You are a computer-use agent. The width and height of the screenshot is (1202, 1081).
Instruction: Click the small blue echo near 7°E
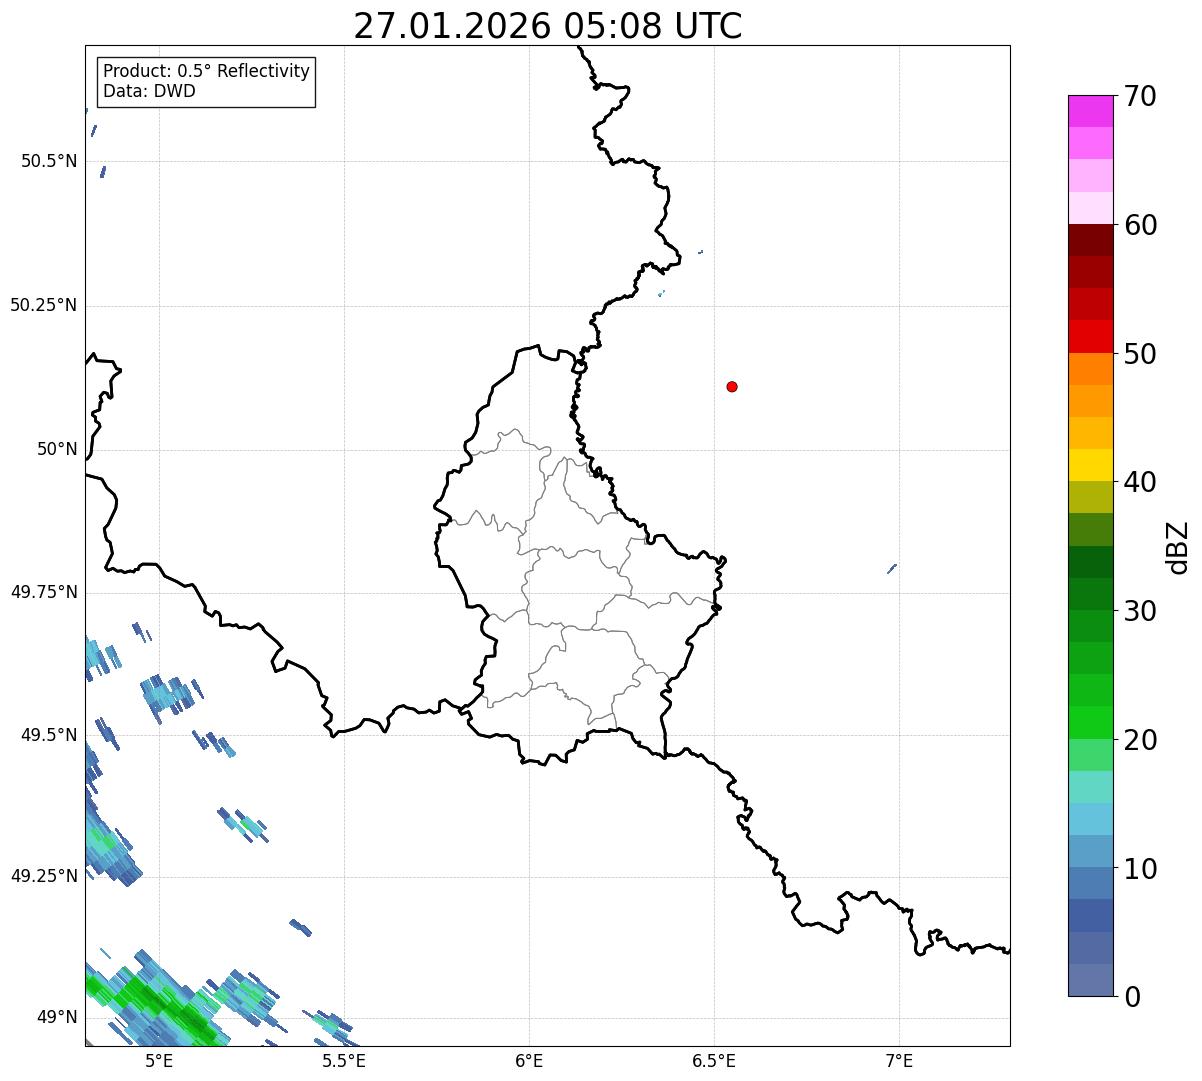[x=892, y=569]
